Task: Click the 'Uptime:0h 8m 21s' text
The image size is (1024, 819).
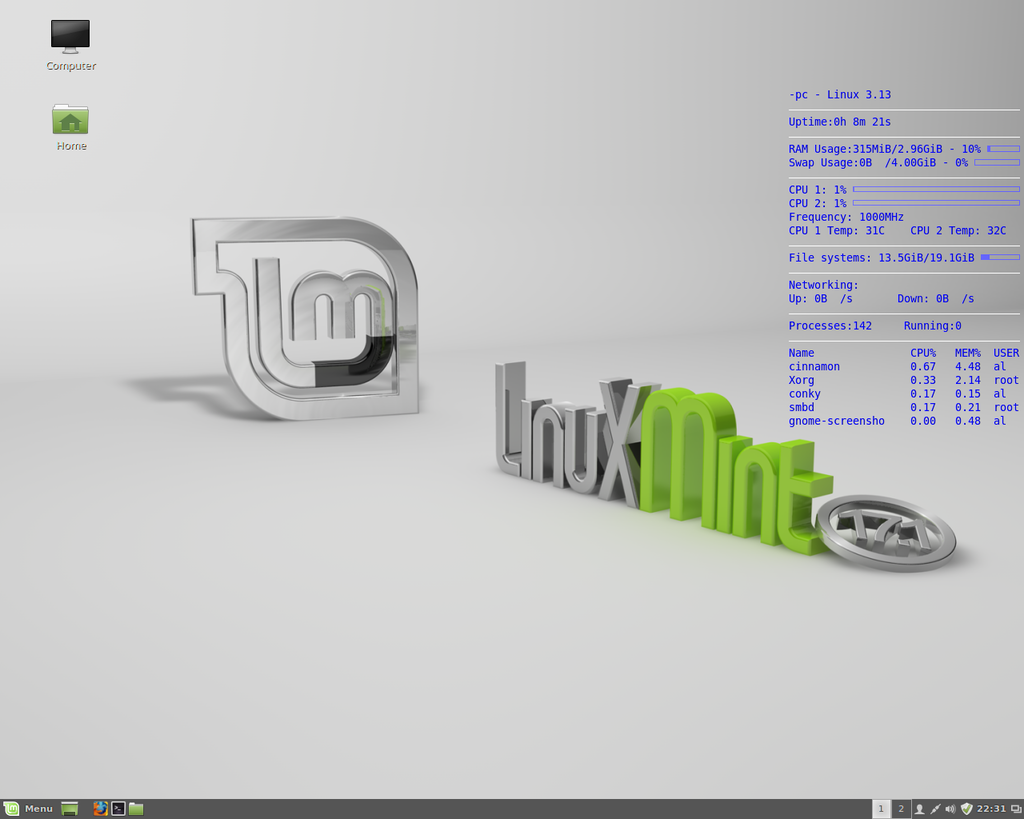Action: [x=839, y=121]
